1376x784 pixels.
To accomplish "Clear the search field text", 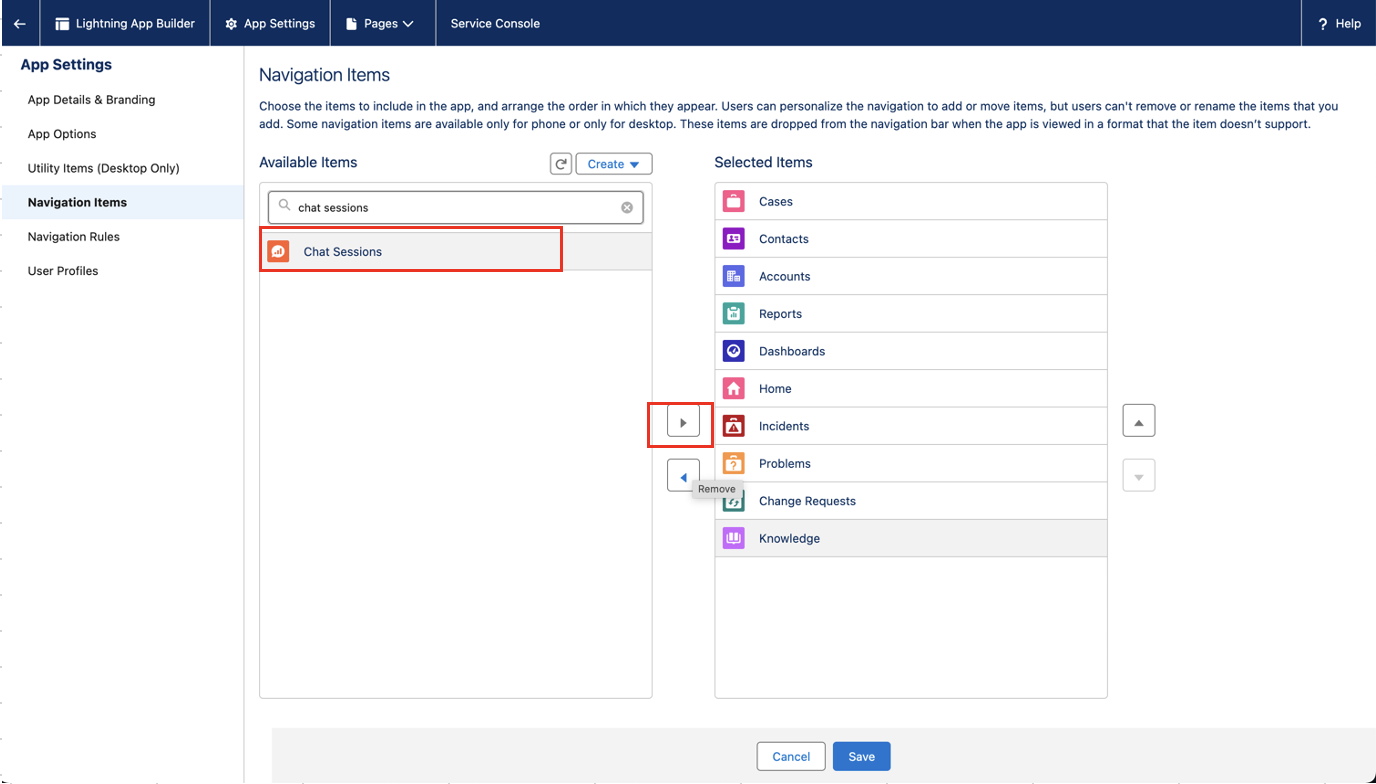I will 627,208.
